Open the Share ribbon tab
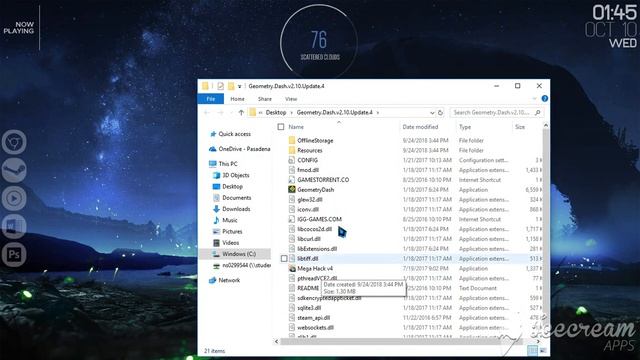Viewport: 640px width, 360px height. [264, 99]
